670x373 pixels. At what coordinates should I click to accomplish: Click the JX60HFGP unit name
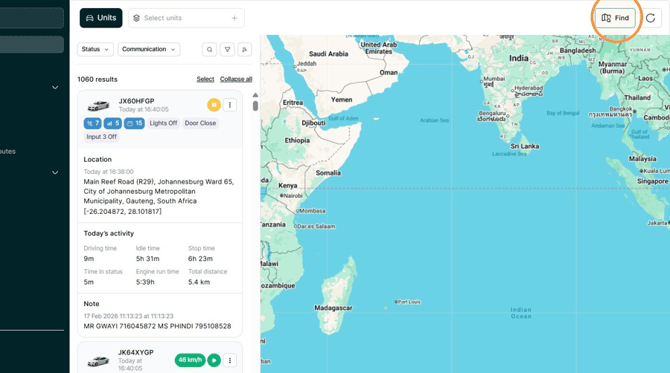click(x=136, y=101)
